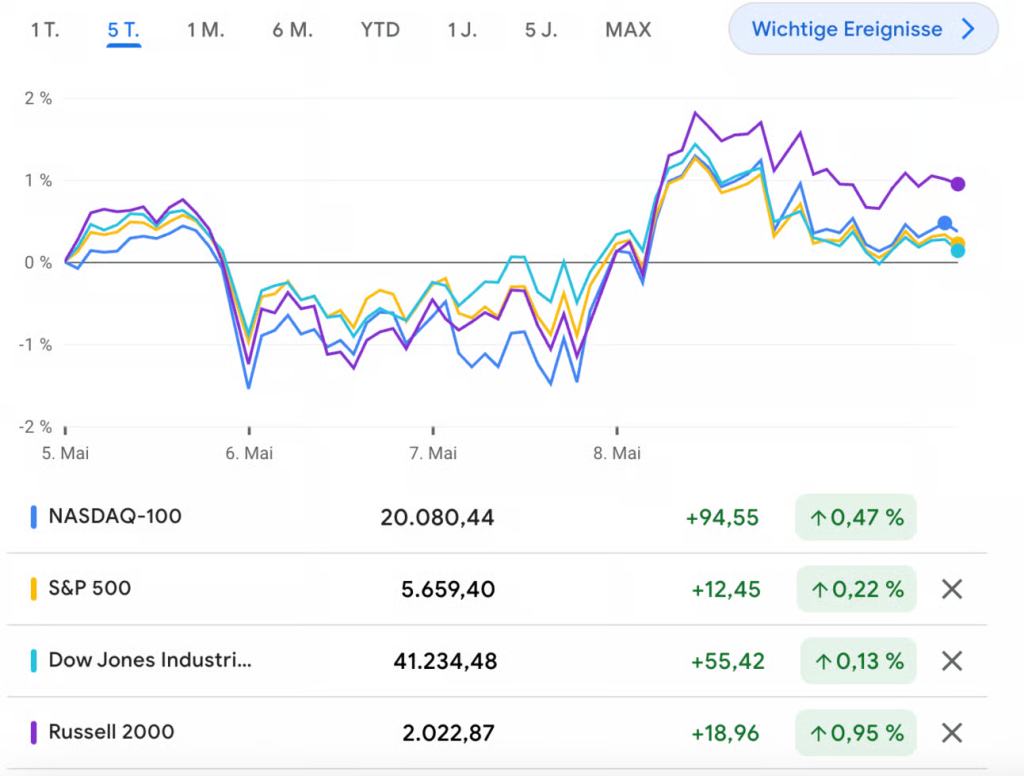Choose the 5 J. time range
The image size is (1024, 776).
point(541,30)
